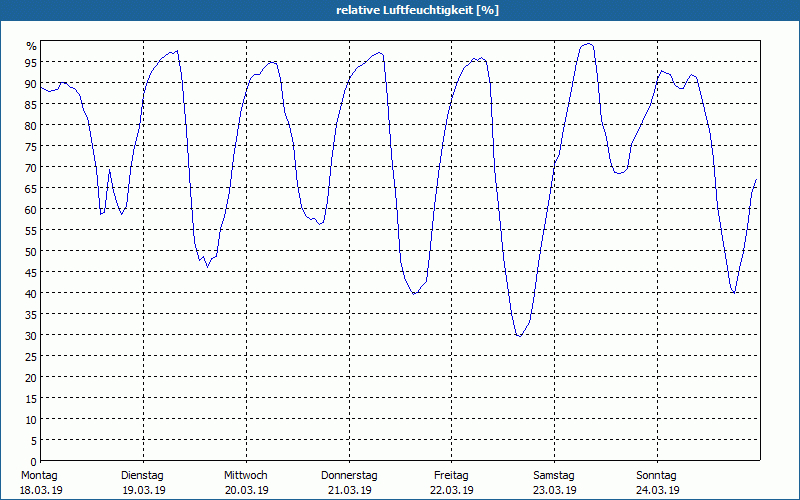This screenshot has width=800, height=500.
Task: Click the 25 value on the y-axis
Action: tap(31, 356)
